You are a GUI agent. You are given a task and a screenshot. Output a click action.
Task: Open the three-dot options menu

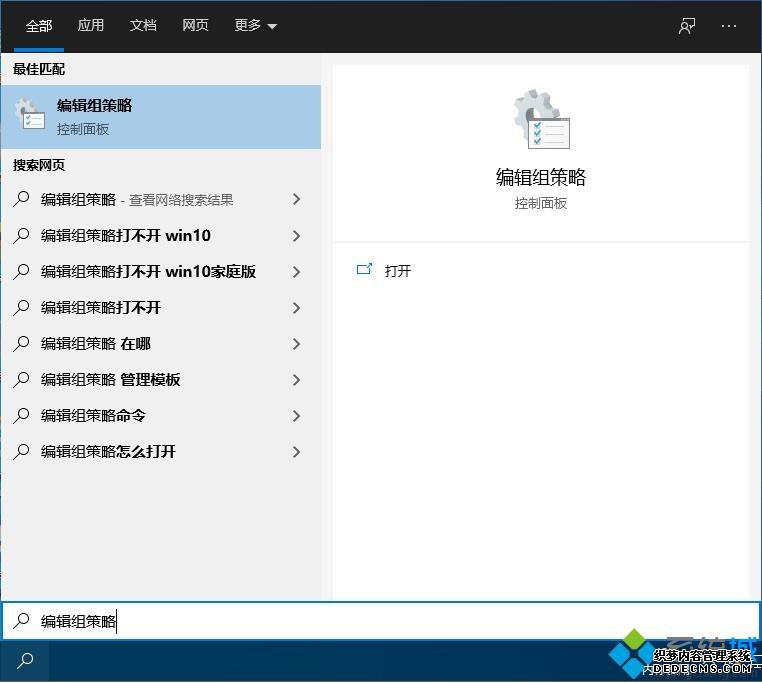(728, 26)
